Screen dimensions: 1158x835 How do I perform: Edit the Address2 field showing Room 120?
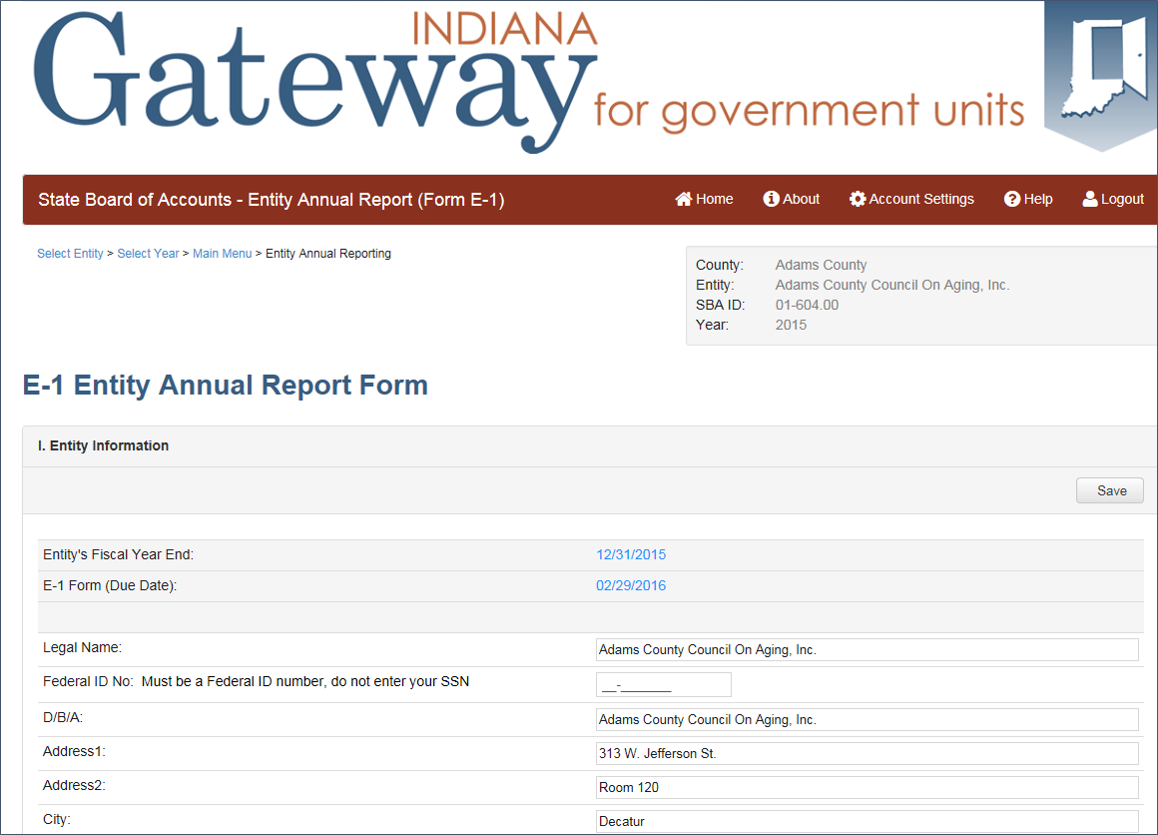tap(867, 787)
